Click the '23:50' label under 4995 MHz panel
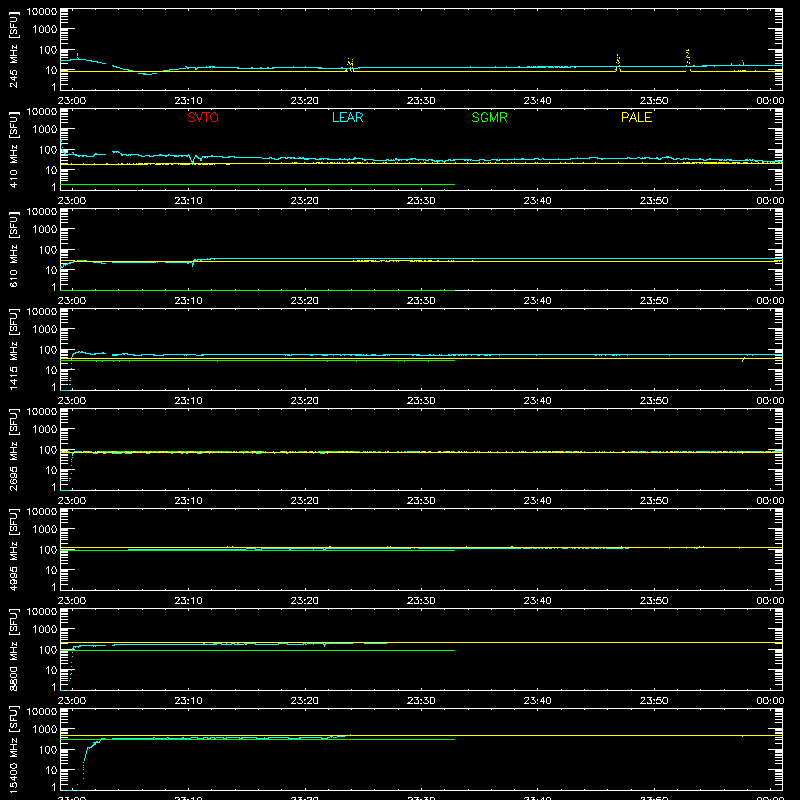The height and width of the screenshot is (800, 800). 654,601
